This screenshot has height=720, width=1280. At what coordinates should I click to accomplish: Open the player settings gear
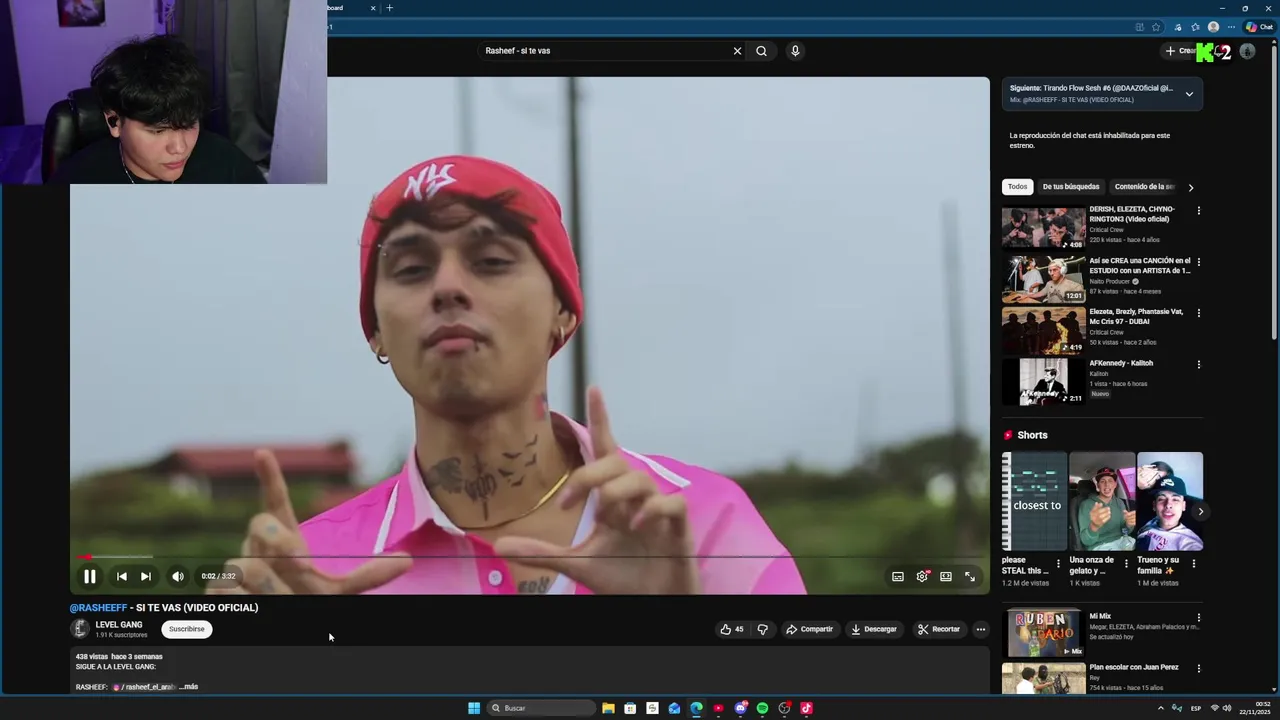[x=922, y=576]
